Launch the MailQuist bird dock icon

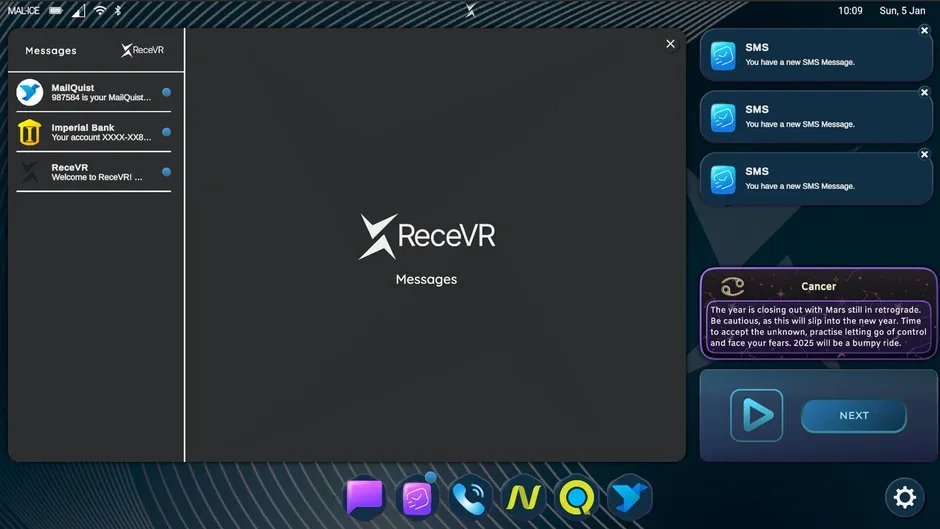click(629, 497)
